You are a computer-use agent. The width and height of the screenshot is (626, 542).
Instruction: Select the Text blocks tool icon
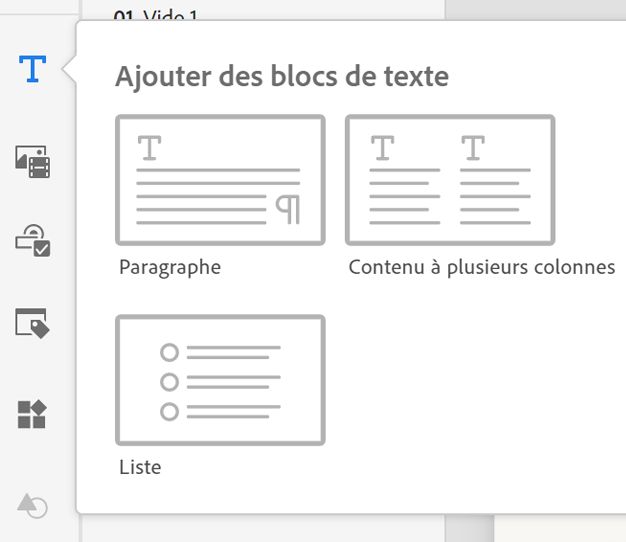tap(32, 69)
